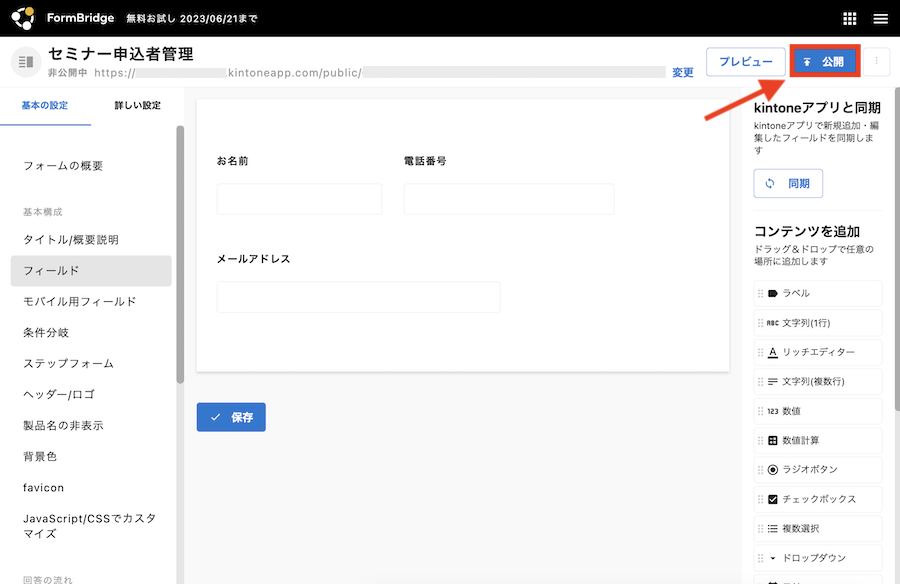This screenshot has height=584, width=900.
Task: Add a Label content item
Action: tap(818, 293)
